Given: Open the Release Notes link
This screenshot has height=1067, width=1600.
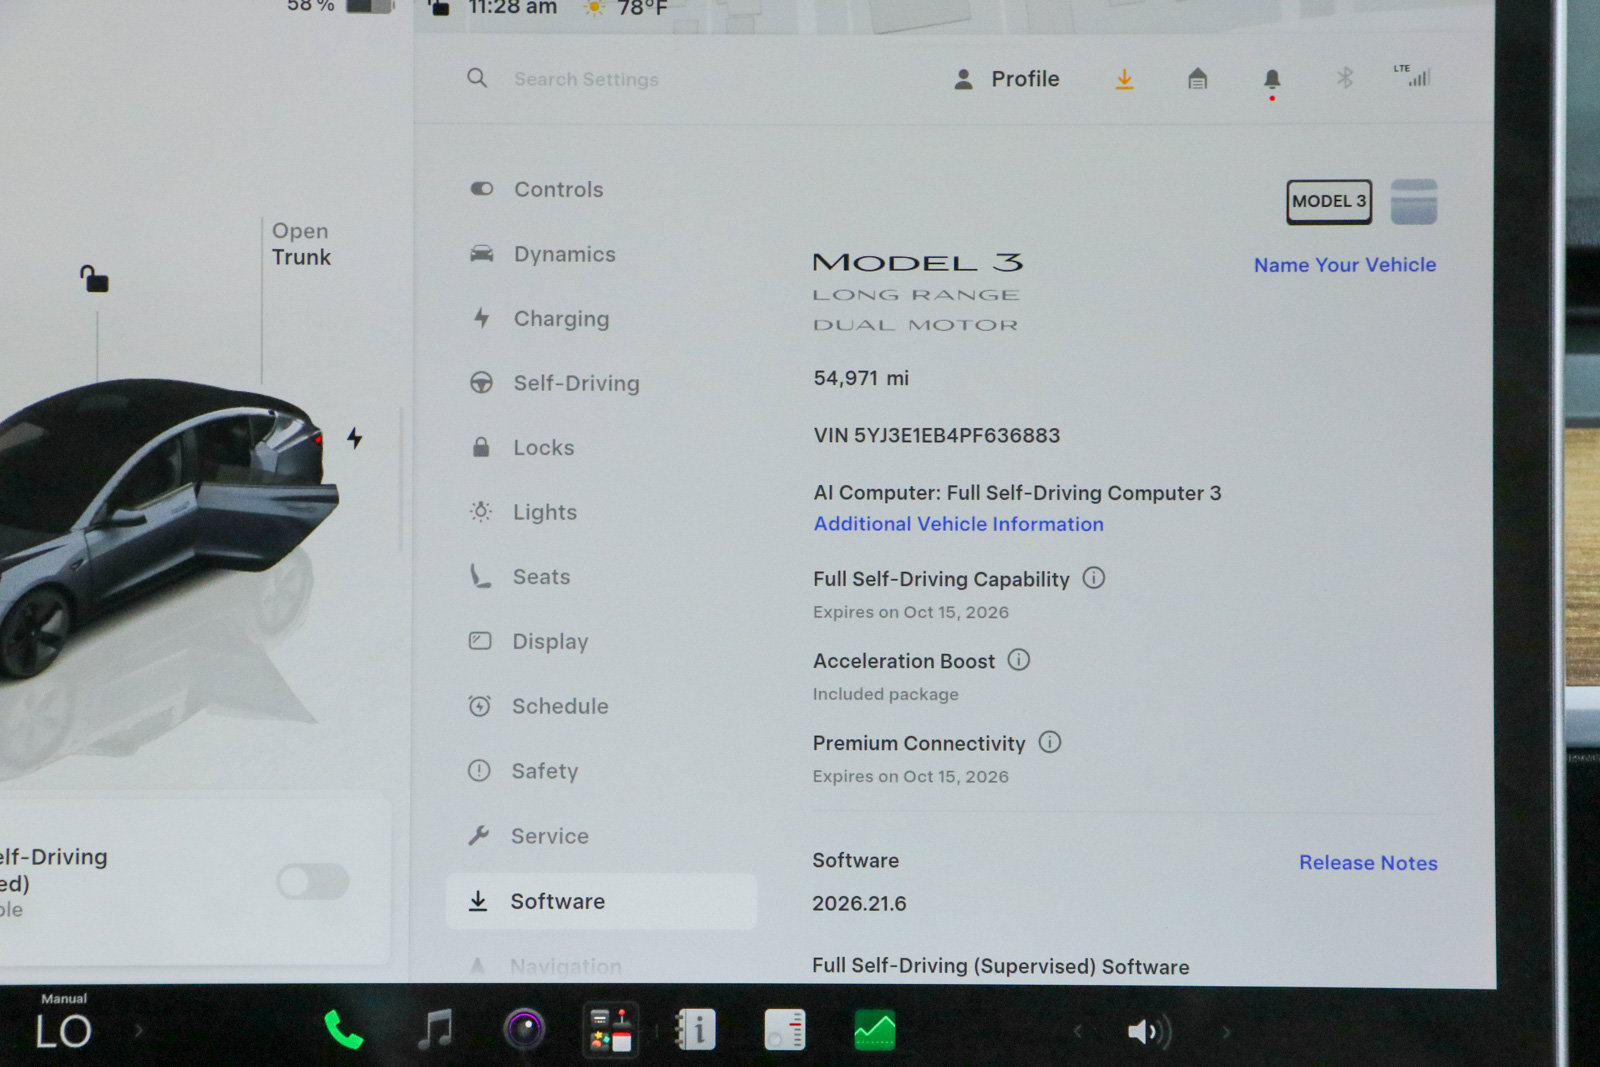Looking at the screenshot, I should [1368, 863].
